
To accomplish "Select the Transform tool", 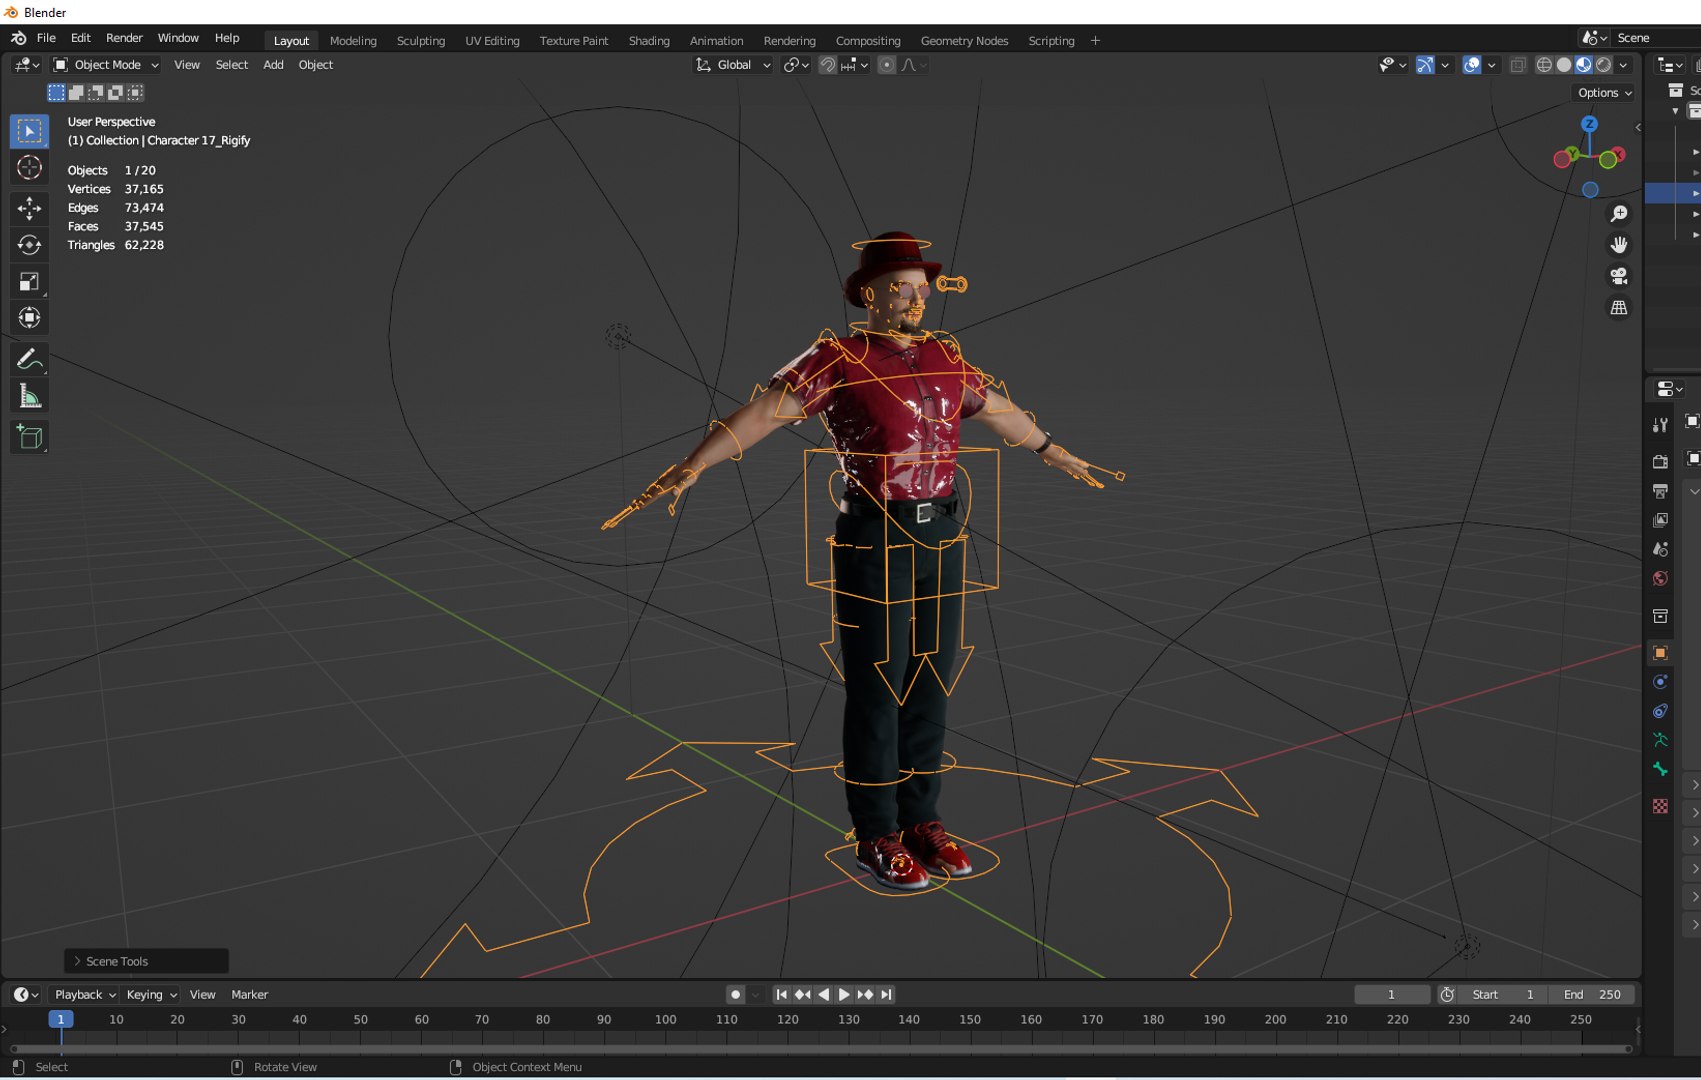I will pos(29,318).
